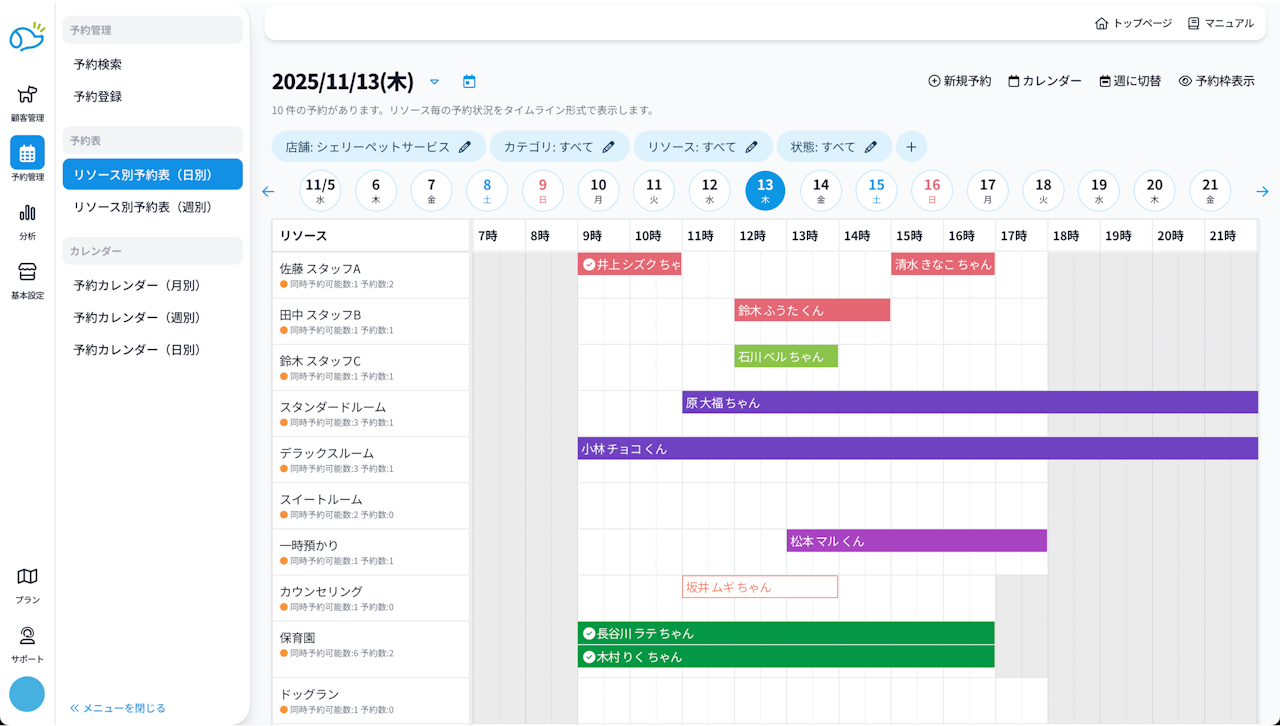Click the calendar picker icon beside date
The width and height of the screenshot is (1280, 726).
pos(469,82)
